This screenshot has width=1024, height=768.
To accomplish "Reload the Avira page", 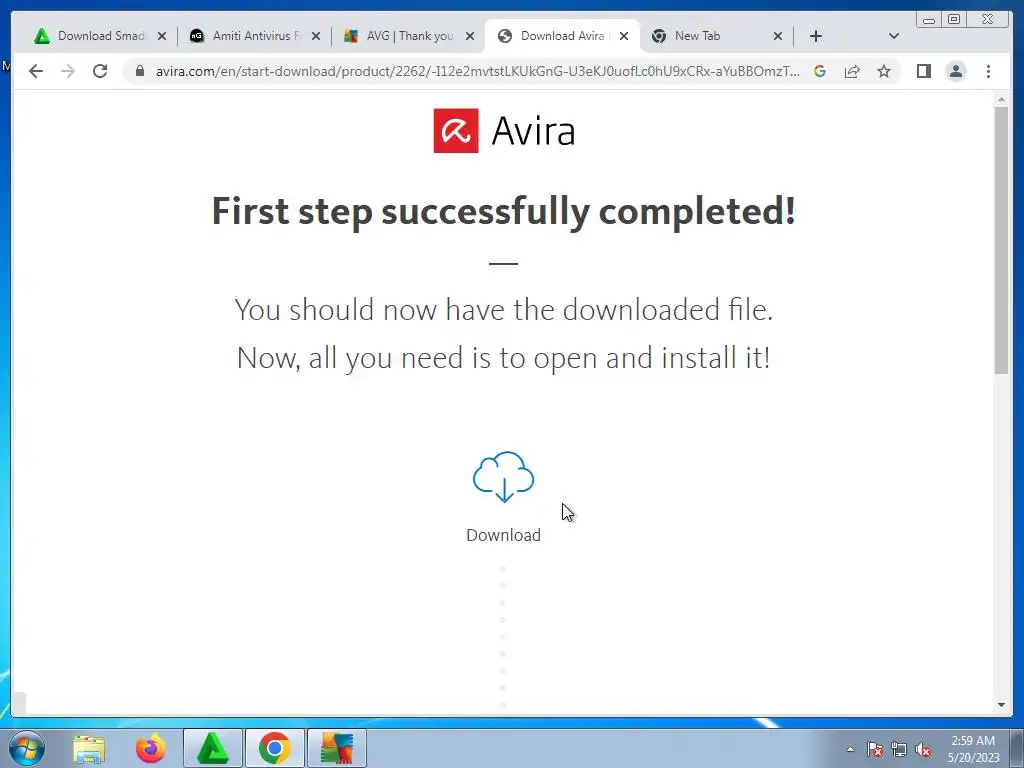I will (x=100, y=71).
